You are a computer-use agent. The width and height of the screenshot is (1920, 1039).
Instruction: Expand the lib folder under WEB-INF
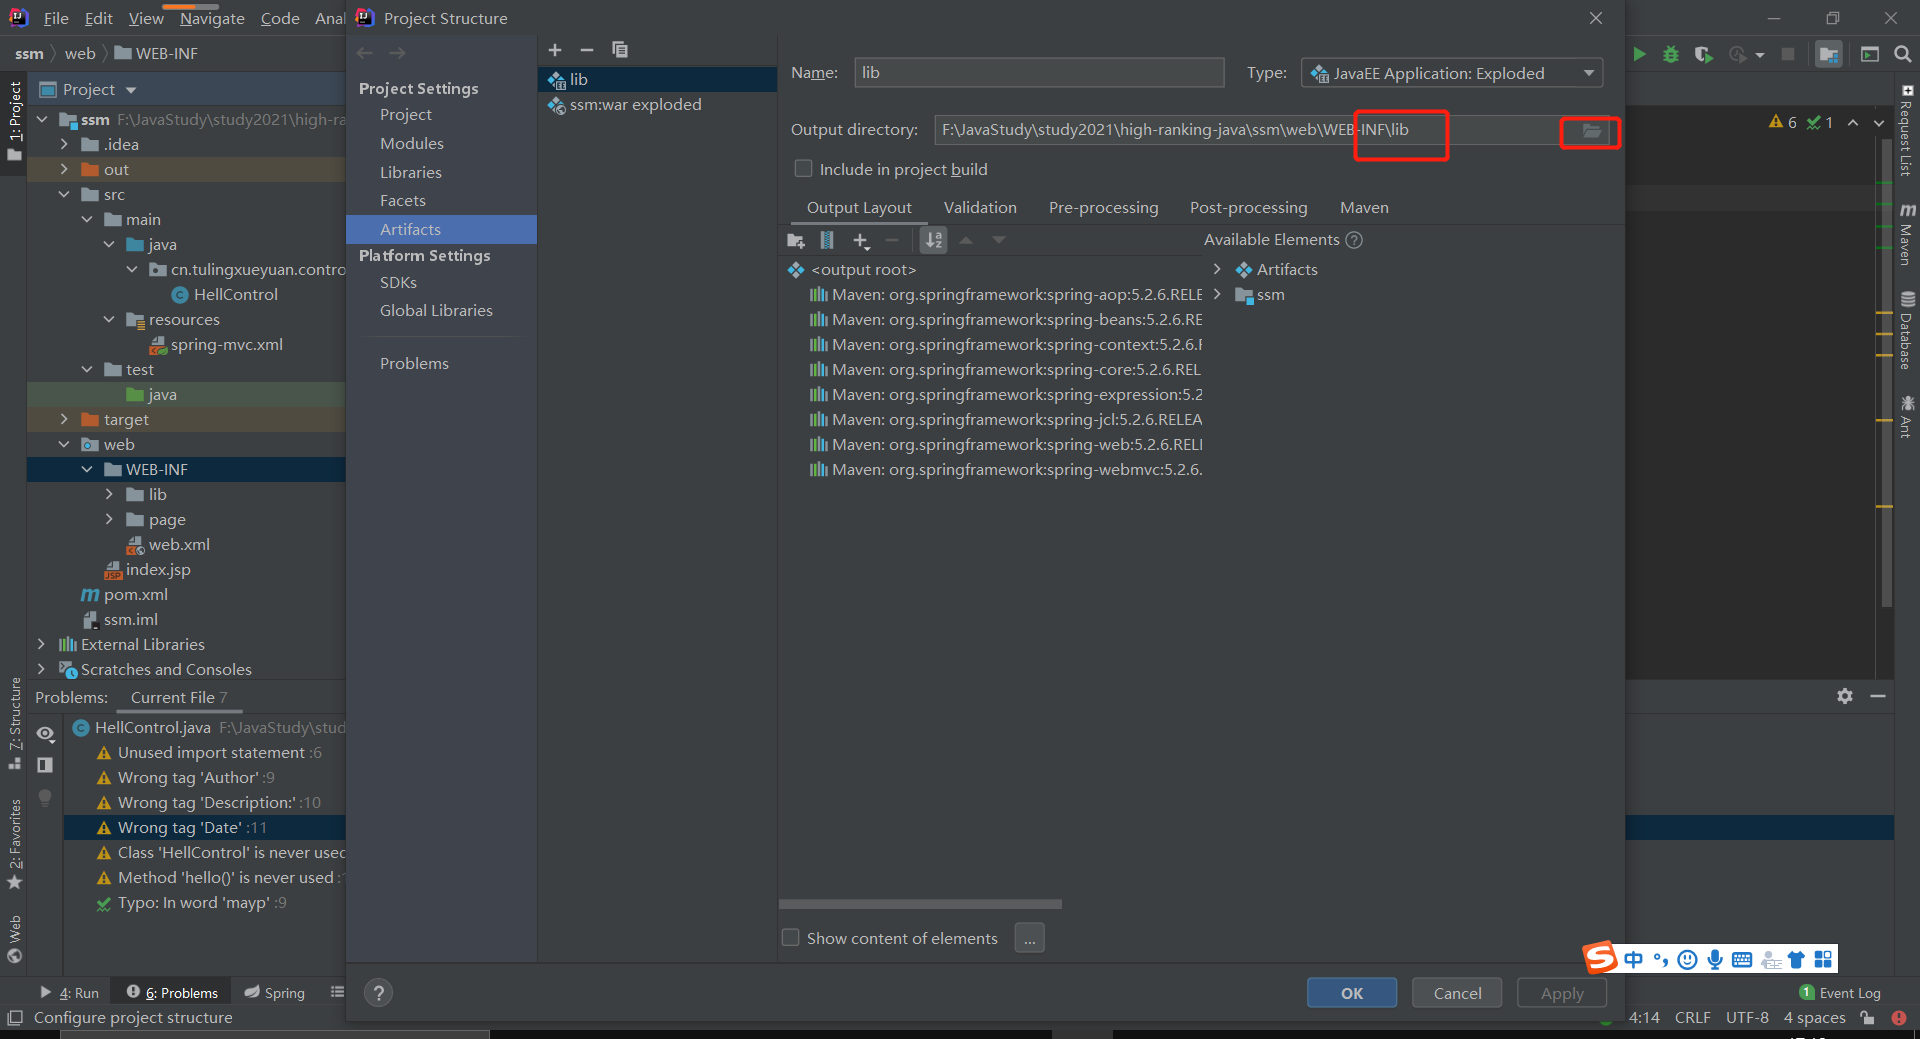tap(110, 494)
